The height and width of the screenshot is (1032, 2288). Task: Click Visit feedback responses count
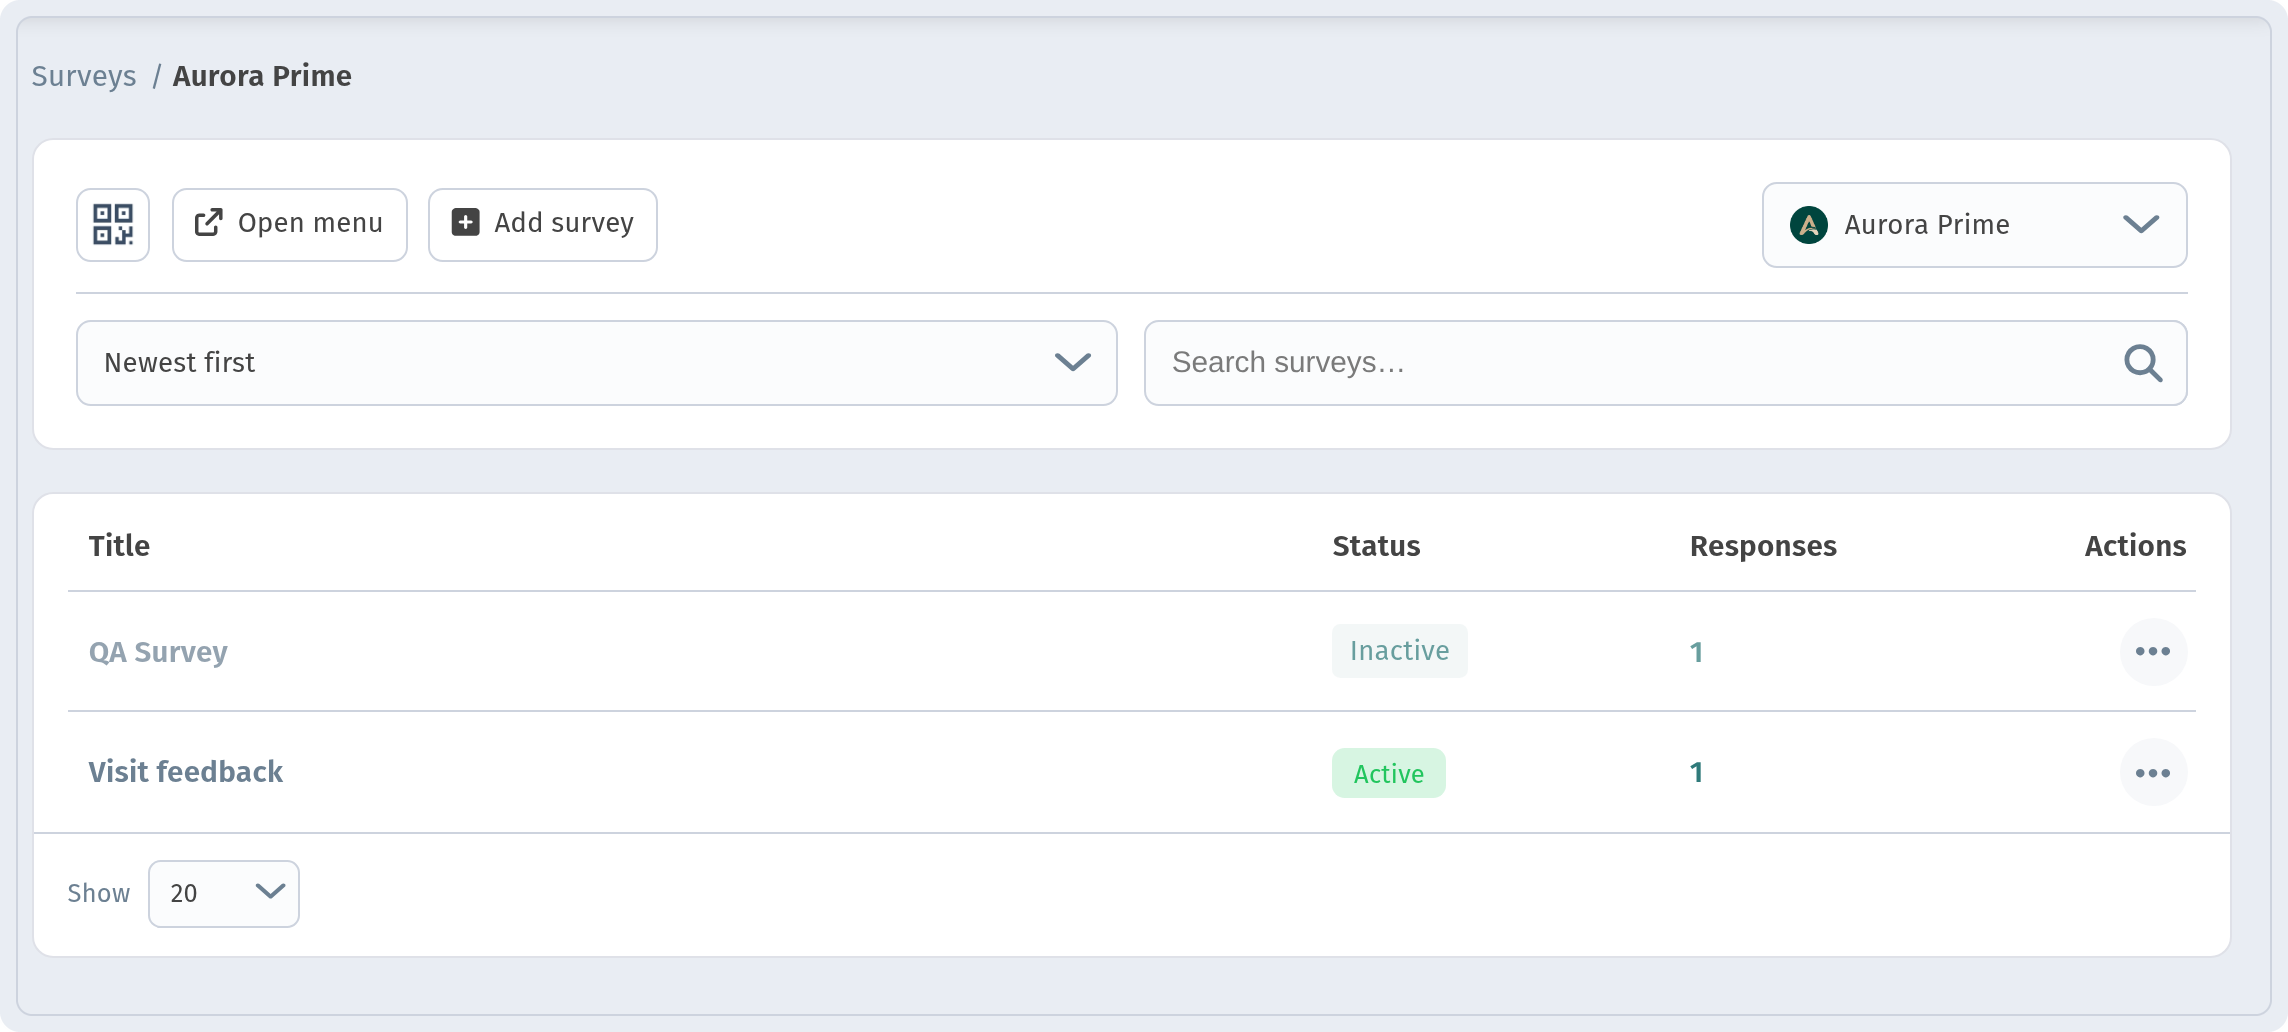click(1696, 772)
